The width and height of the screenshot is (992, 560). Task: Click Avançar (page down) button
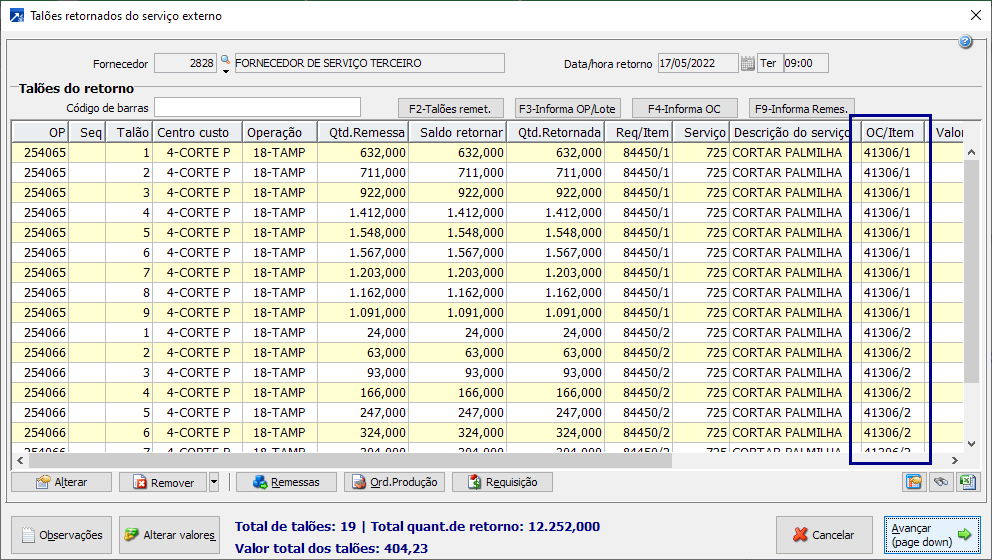point(931,534)
